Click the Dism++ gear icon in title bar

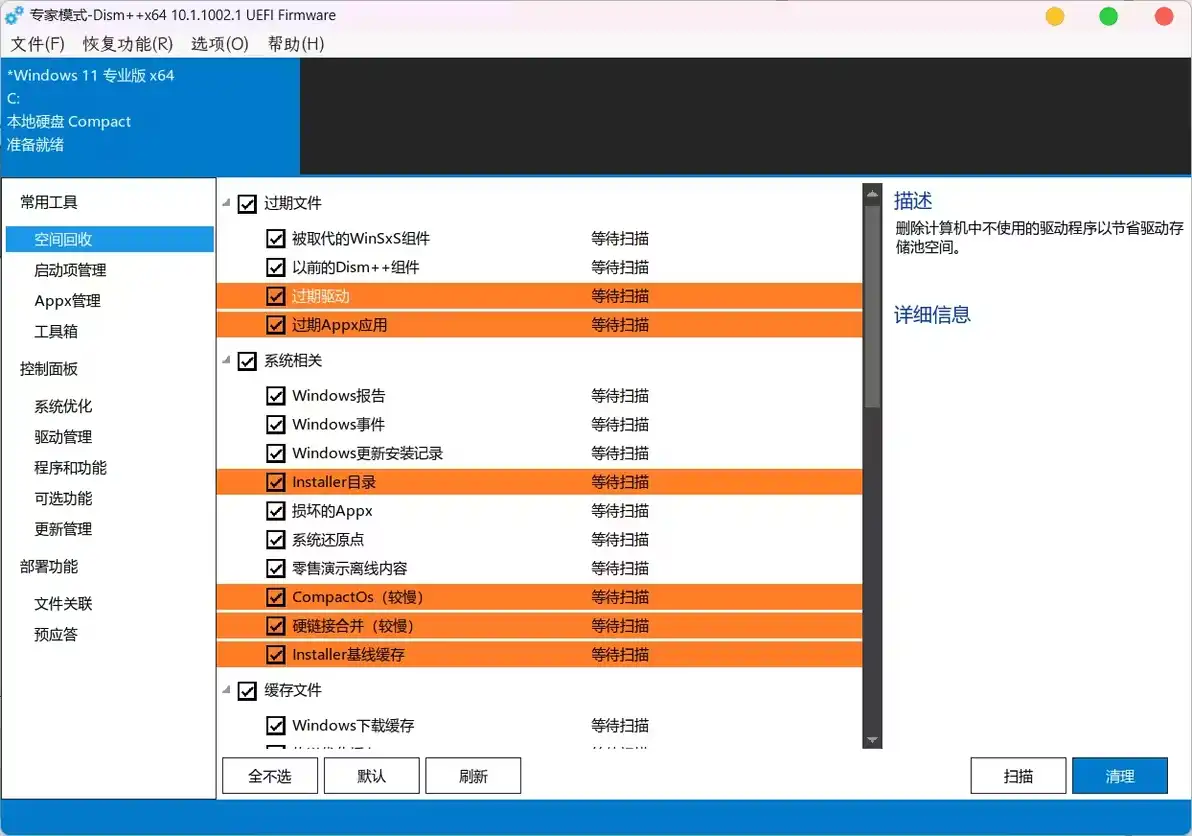click(15, 16)
